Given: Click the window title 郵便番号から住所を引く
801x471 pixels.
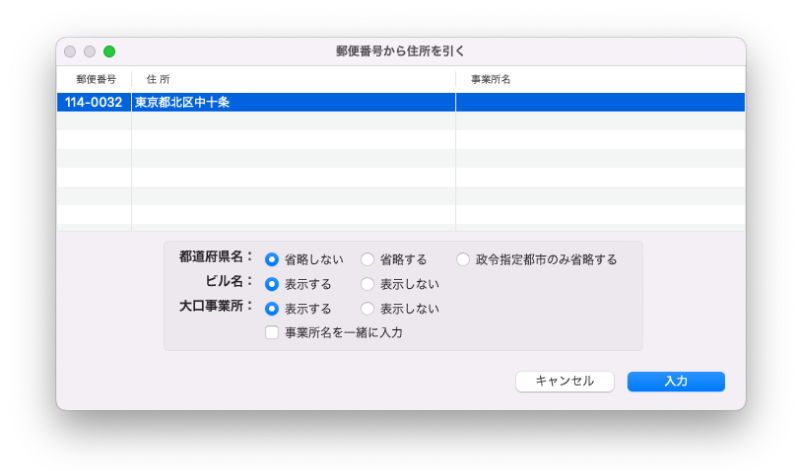Looking at the screenshot, I should 400,51.
